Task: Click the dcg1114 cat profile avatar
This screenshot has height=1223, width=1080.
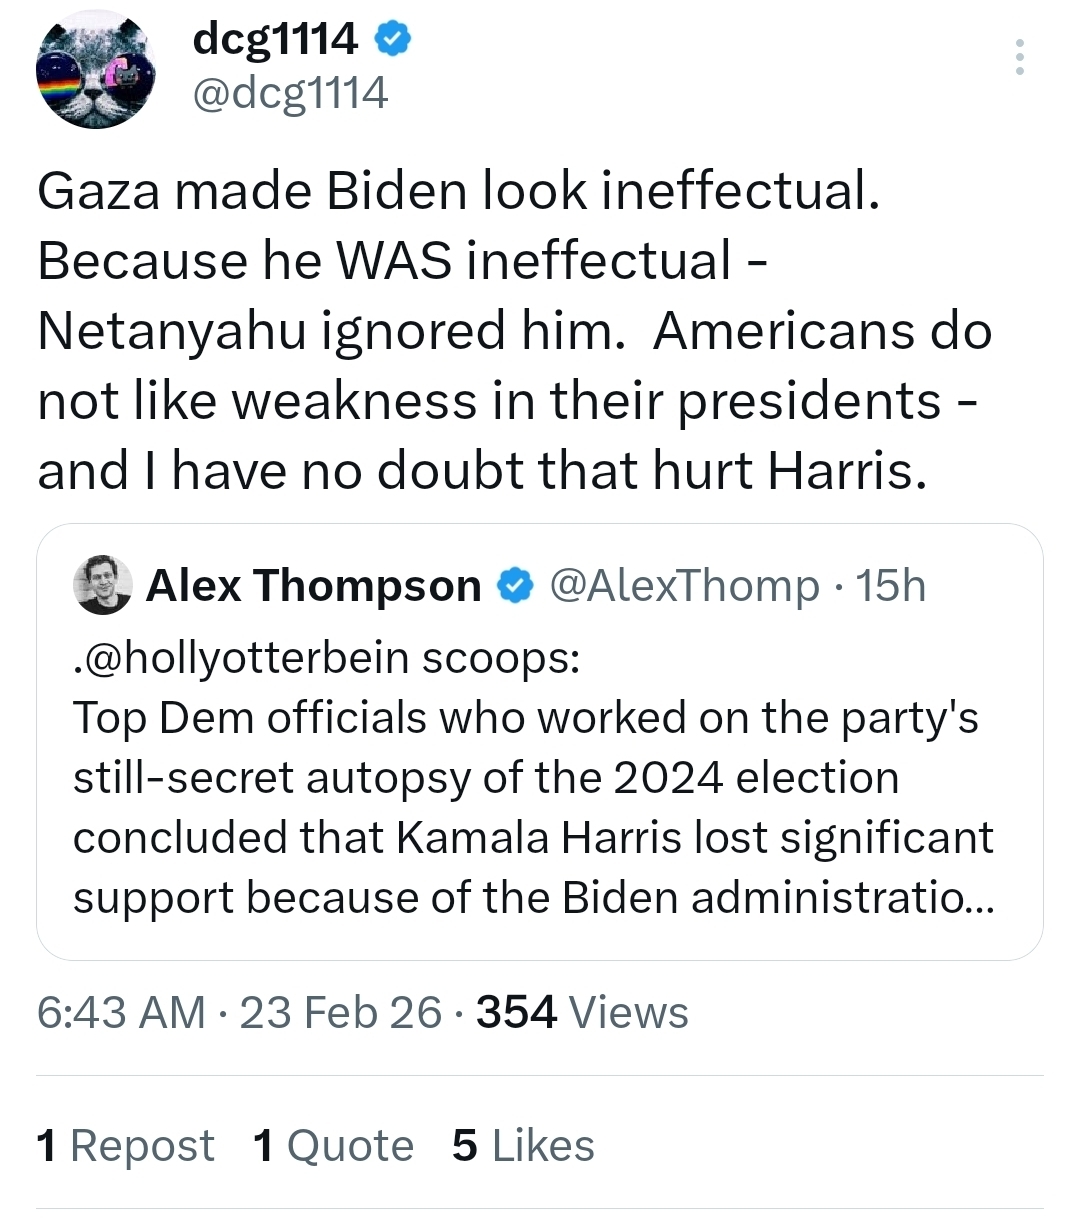Action: pyautogui.click(x=95, y=70)
